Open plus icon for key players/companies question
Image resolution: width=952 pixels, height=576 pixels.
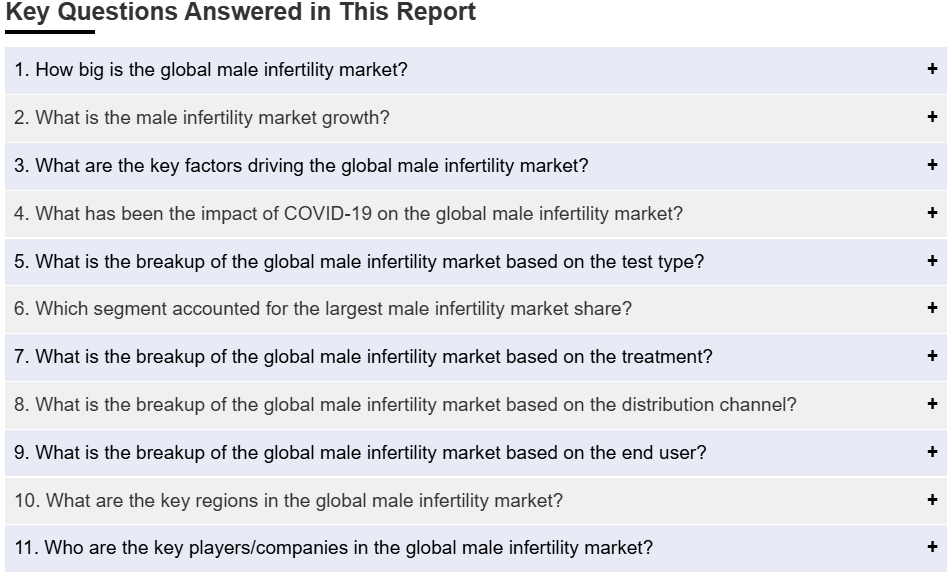pos(932,547)
